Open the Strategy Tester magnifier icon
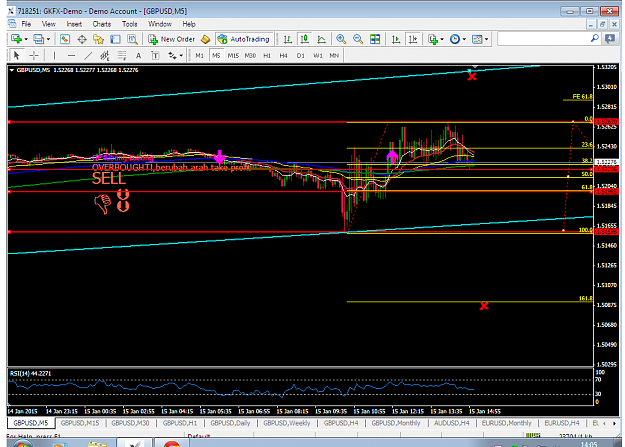The height and width of the screenshot is (447, 625). click(132, 39)
